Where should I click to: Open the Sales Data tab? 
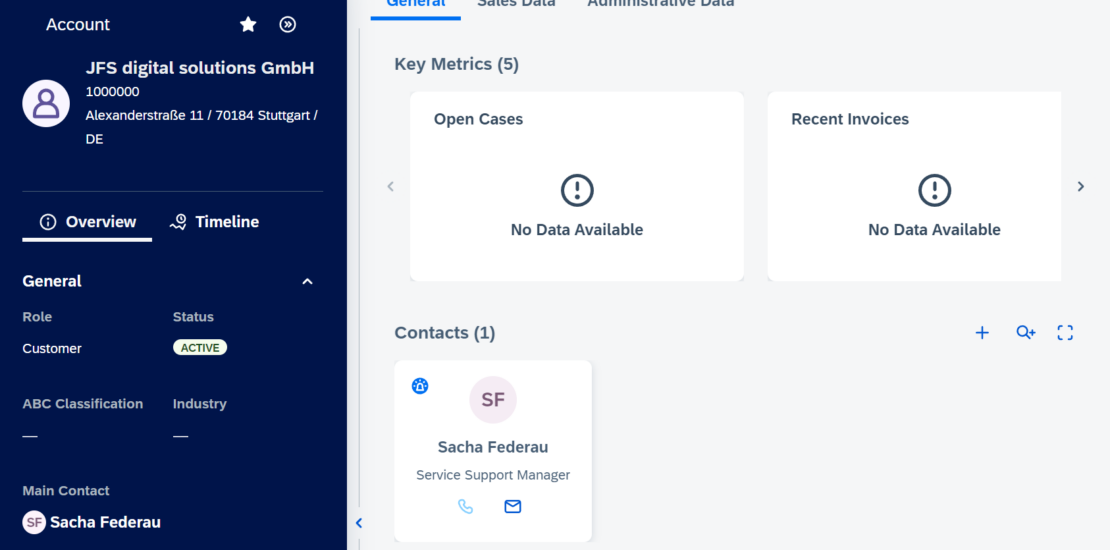click(516, 4)
